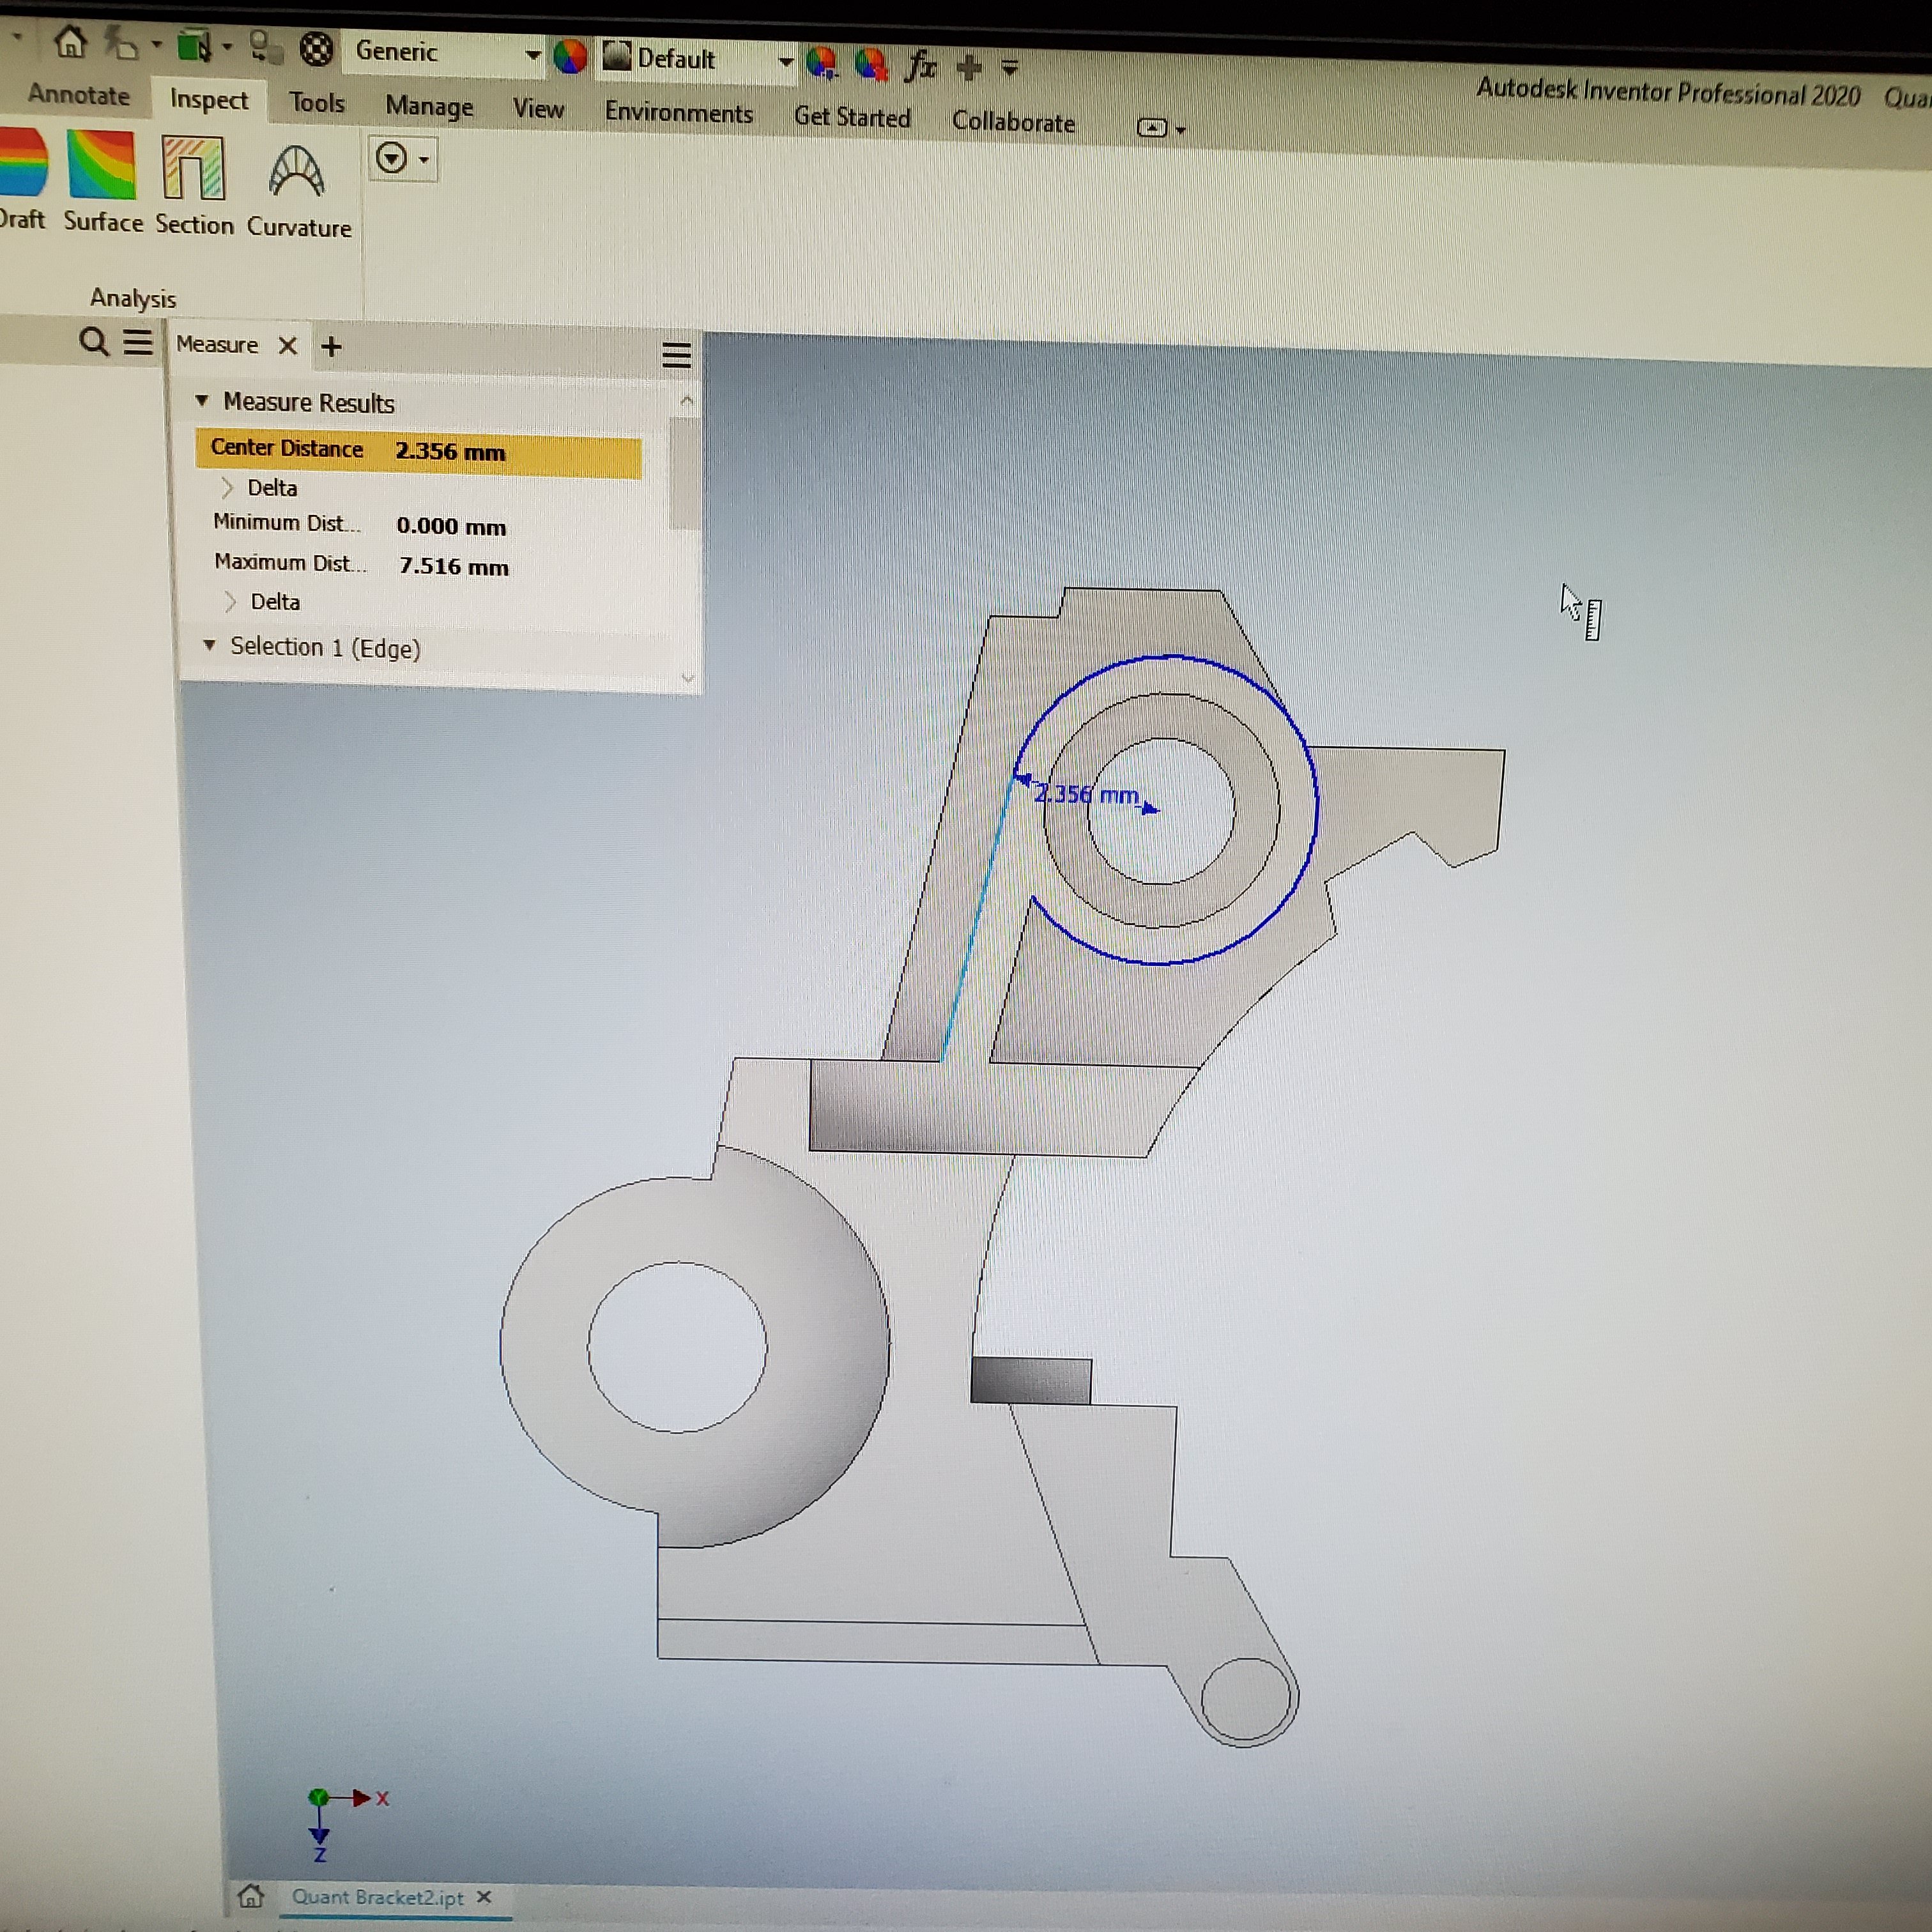Open the Tools ribbon tab
The height and width of the screenshot is (1932, 1932).
pos(317,103)
